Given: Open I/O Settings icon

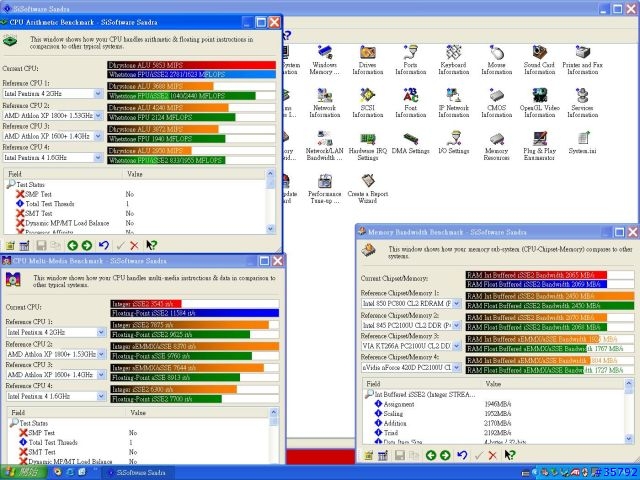Looking at the screenshot, I should pyautogui.click(x=453, y=143).
